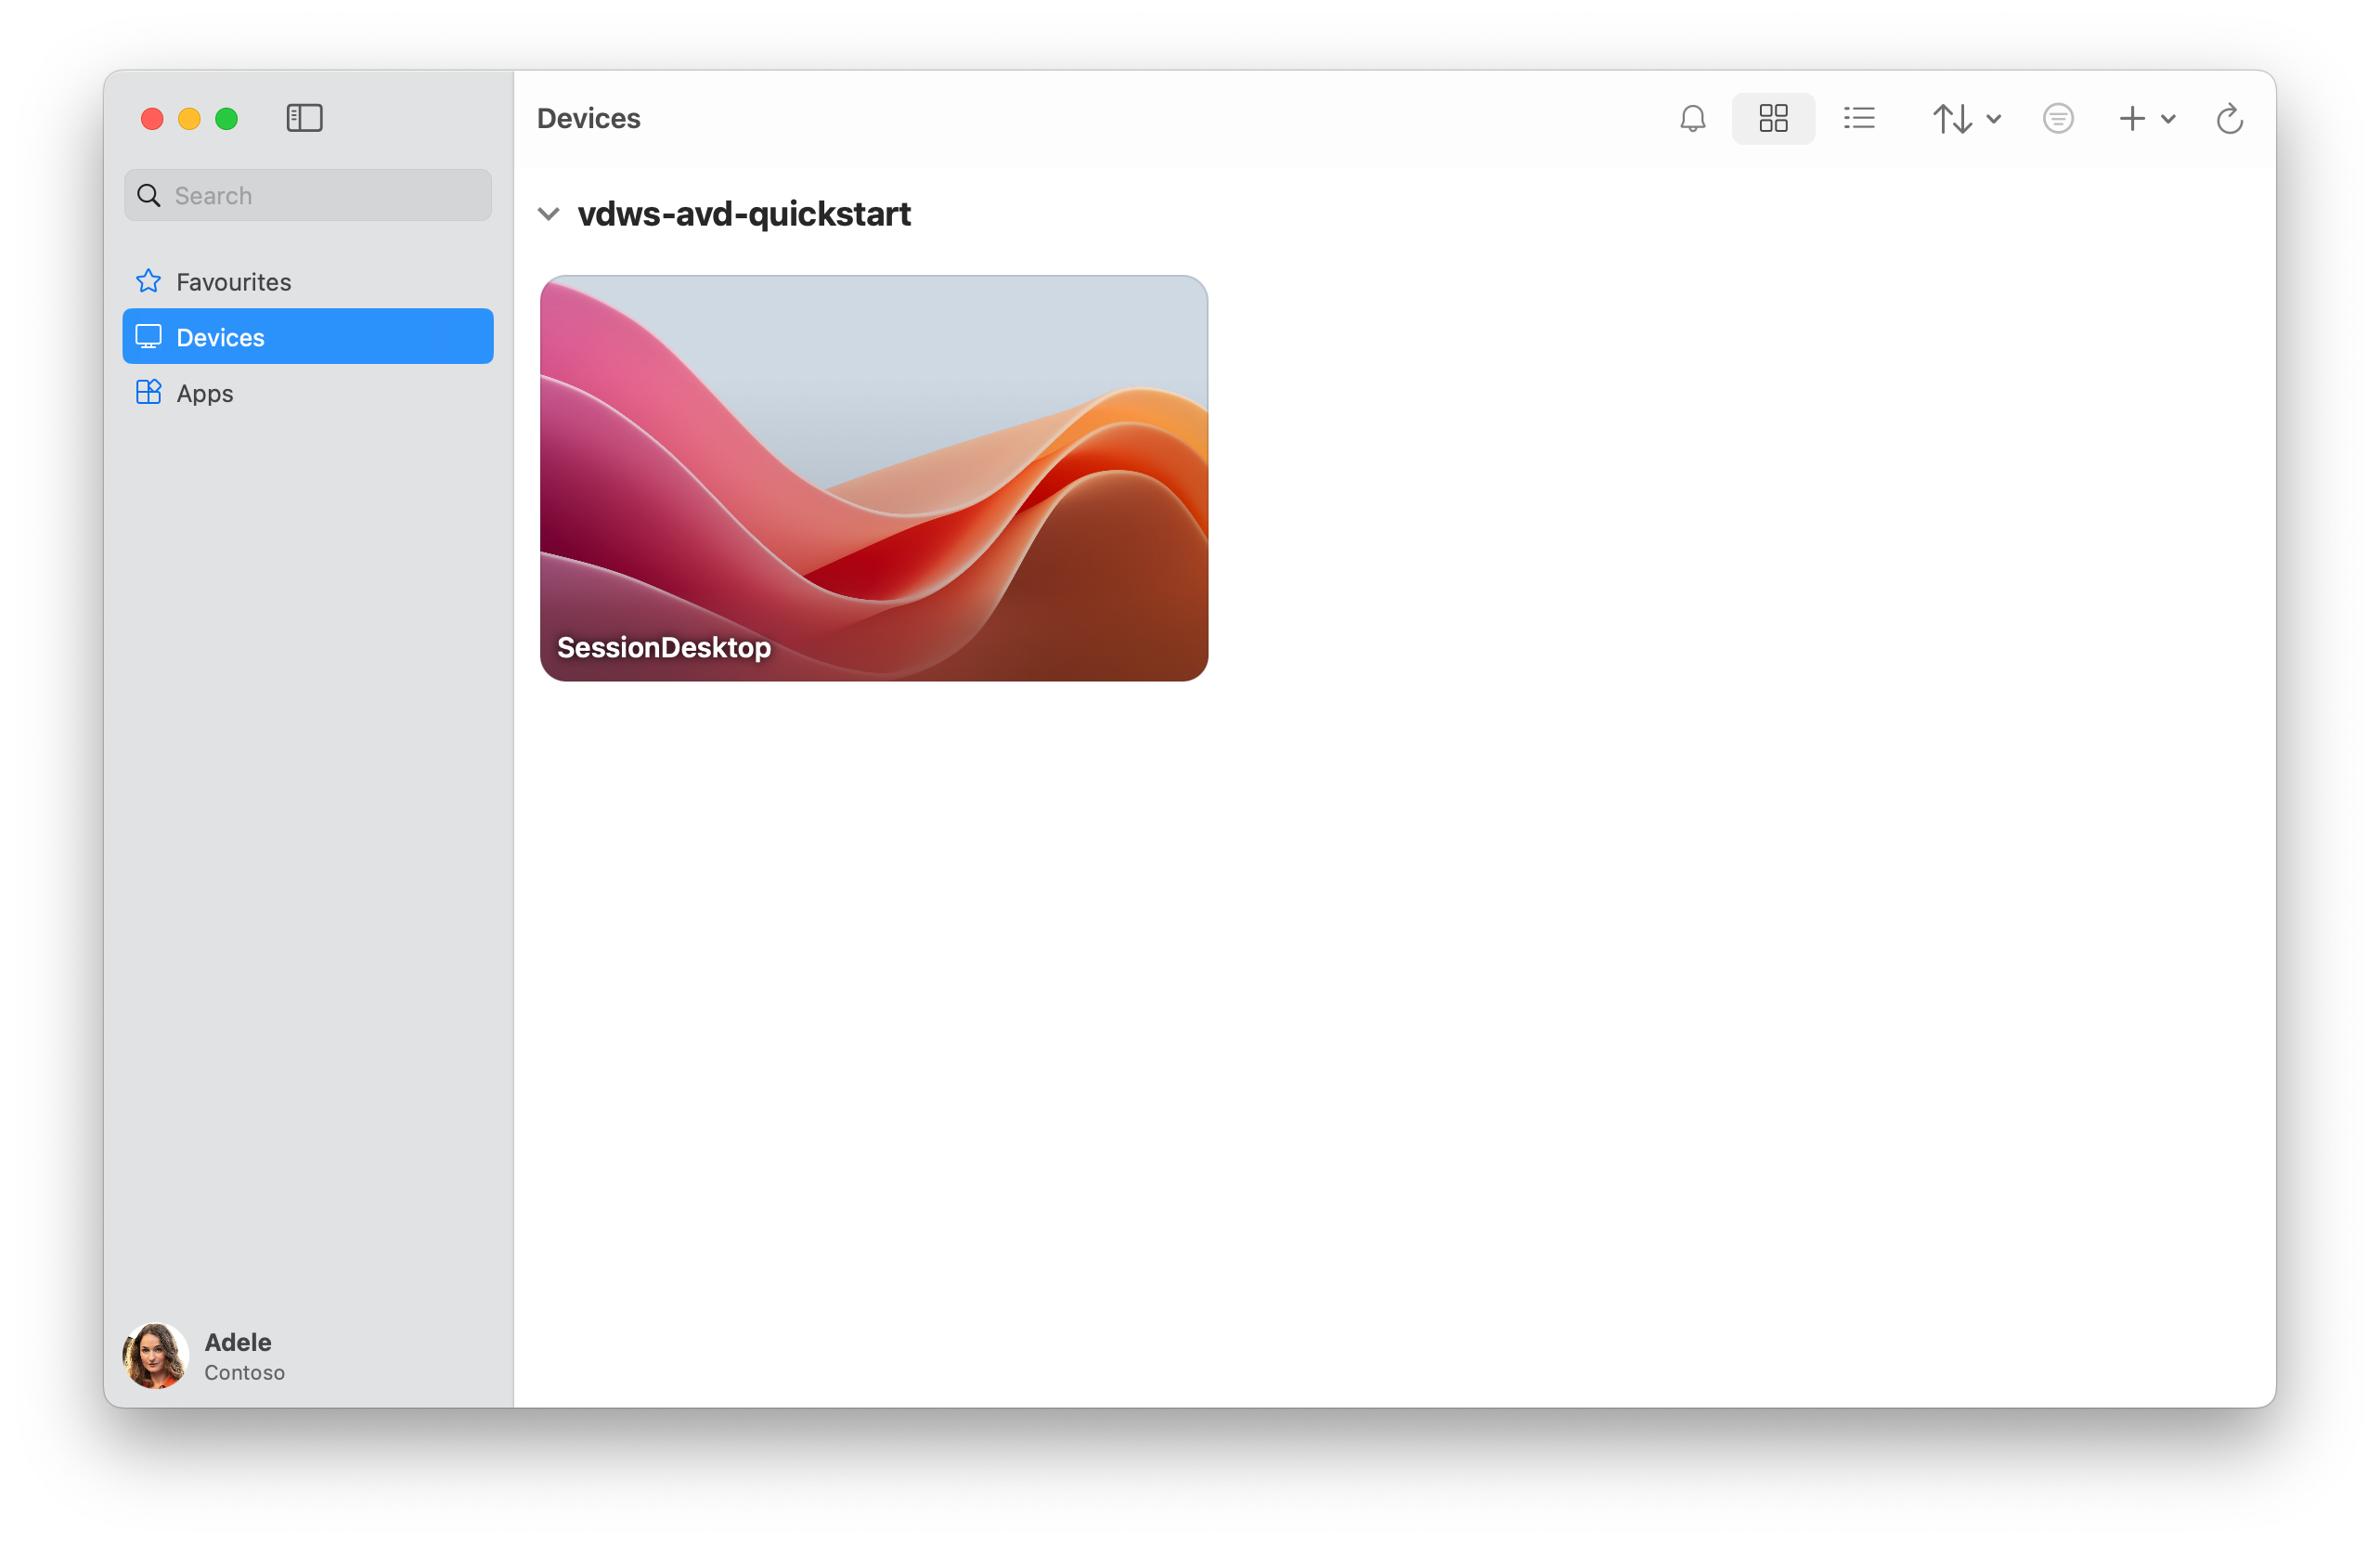Image resolution: width=2380 pixels, height=1545 pixels.
Task: Click the vdws-avd-quickstart workspace title
Action: tap(744, 214)
